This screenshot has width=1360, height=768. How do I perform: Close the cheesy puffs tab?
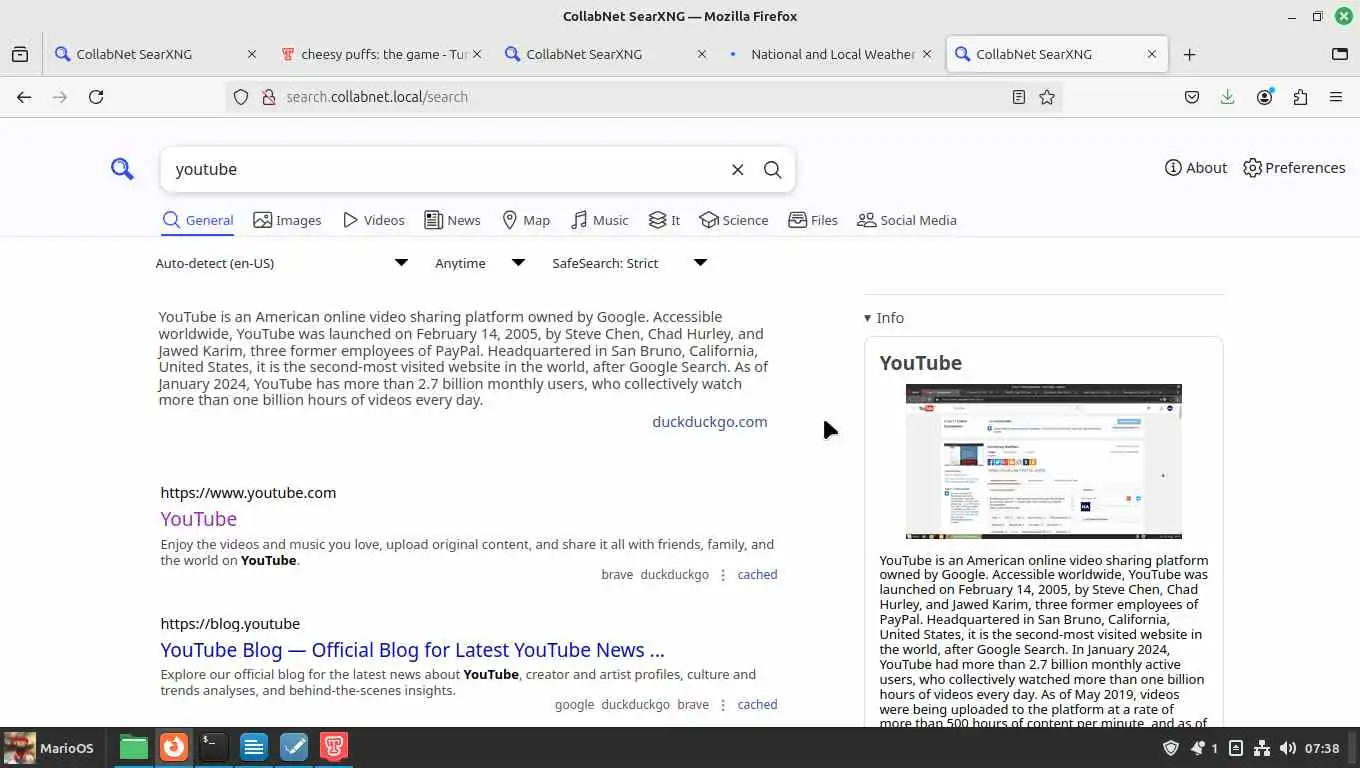coord(477,54)
